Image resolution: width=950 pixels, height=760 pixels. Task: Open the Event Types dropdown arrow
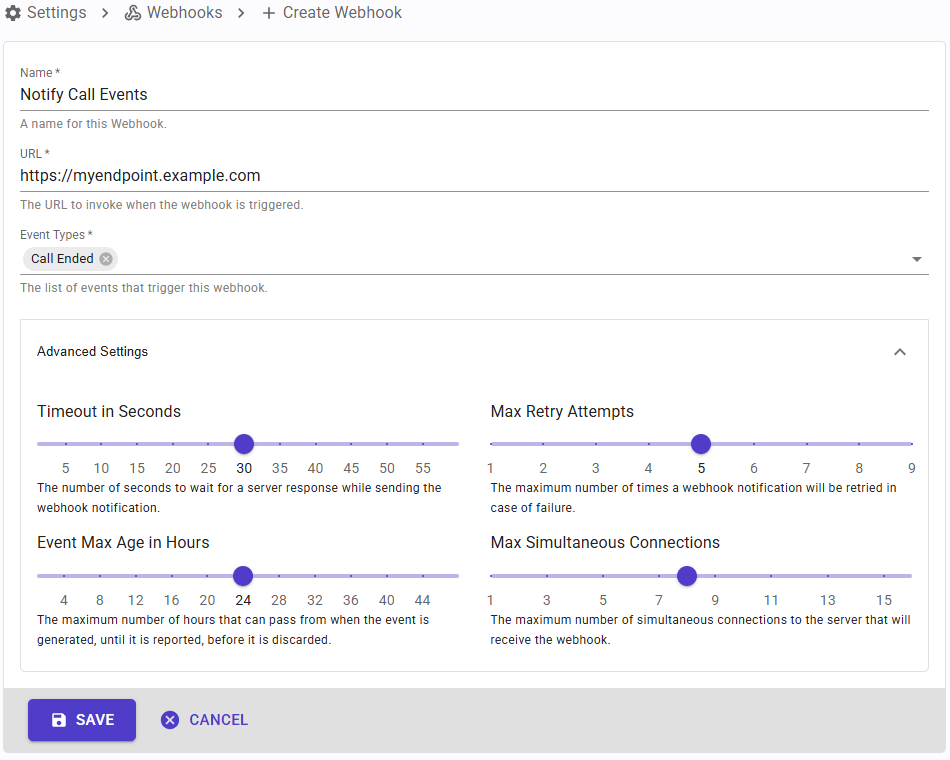(916, 260)
